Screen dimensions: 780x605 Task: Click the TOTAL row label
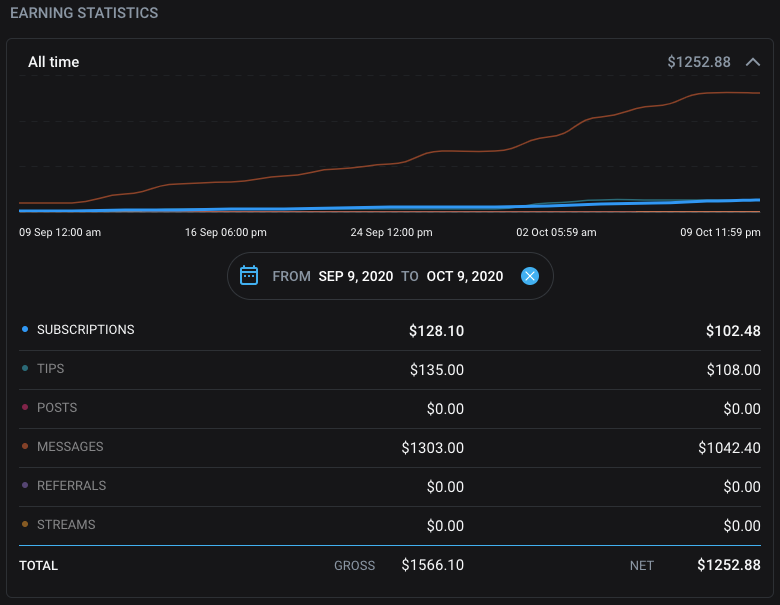38,566
